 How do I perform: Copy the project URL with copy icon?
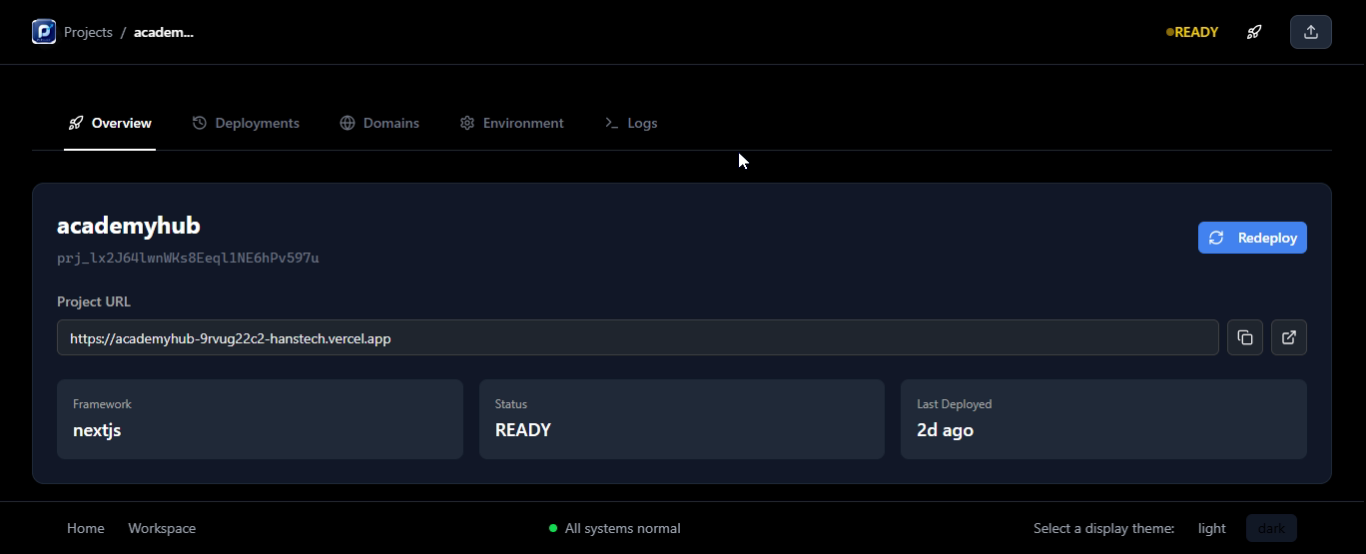pos(1245,338)
